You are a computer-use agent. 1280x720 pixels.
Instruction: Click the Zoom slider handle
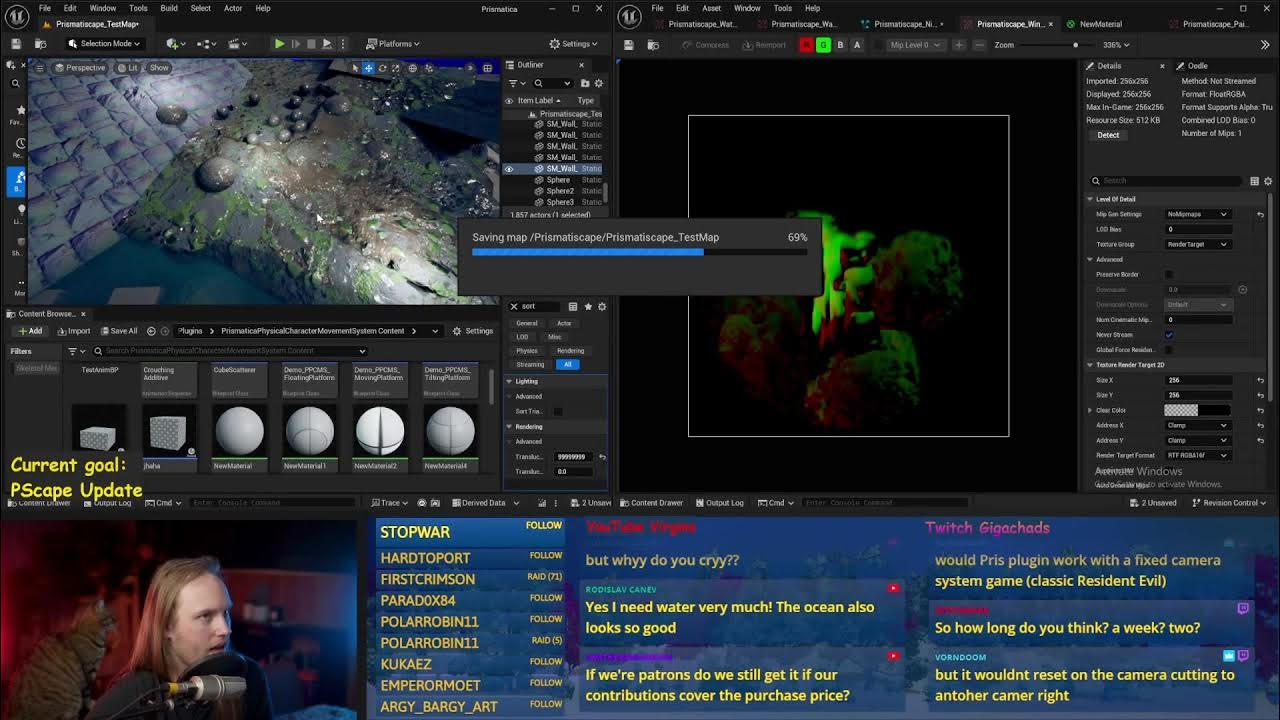coord(1075,45)
